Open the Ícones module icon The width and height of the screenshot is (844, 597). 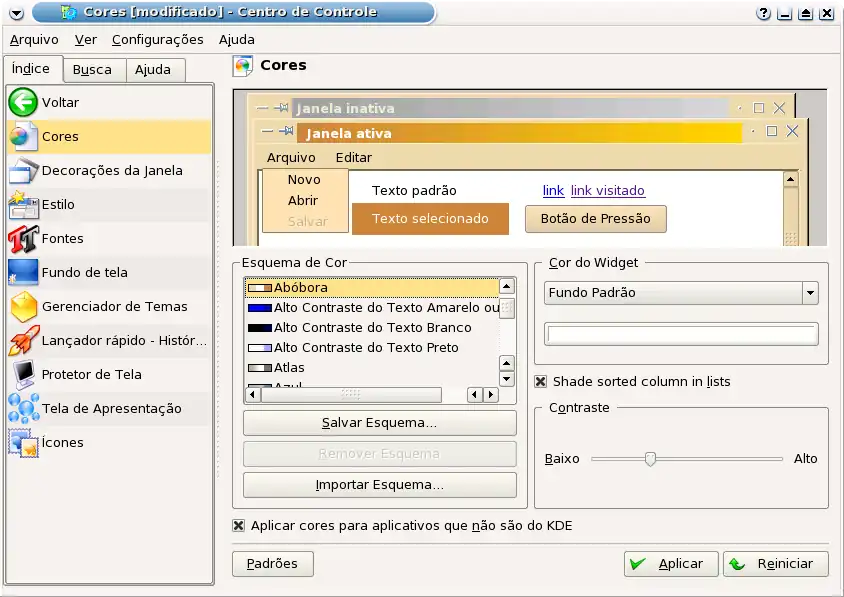[x=23, y=442]
